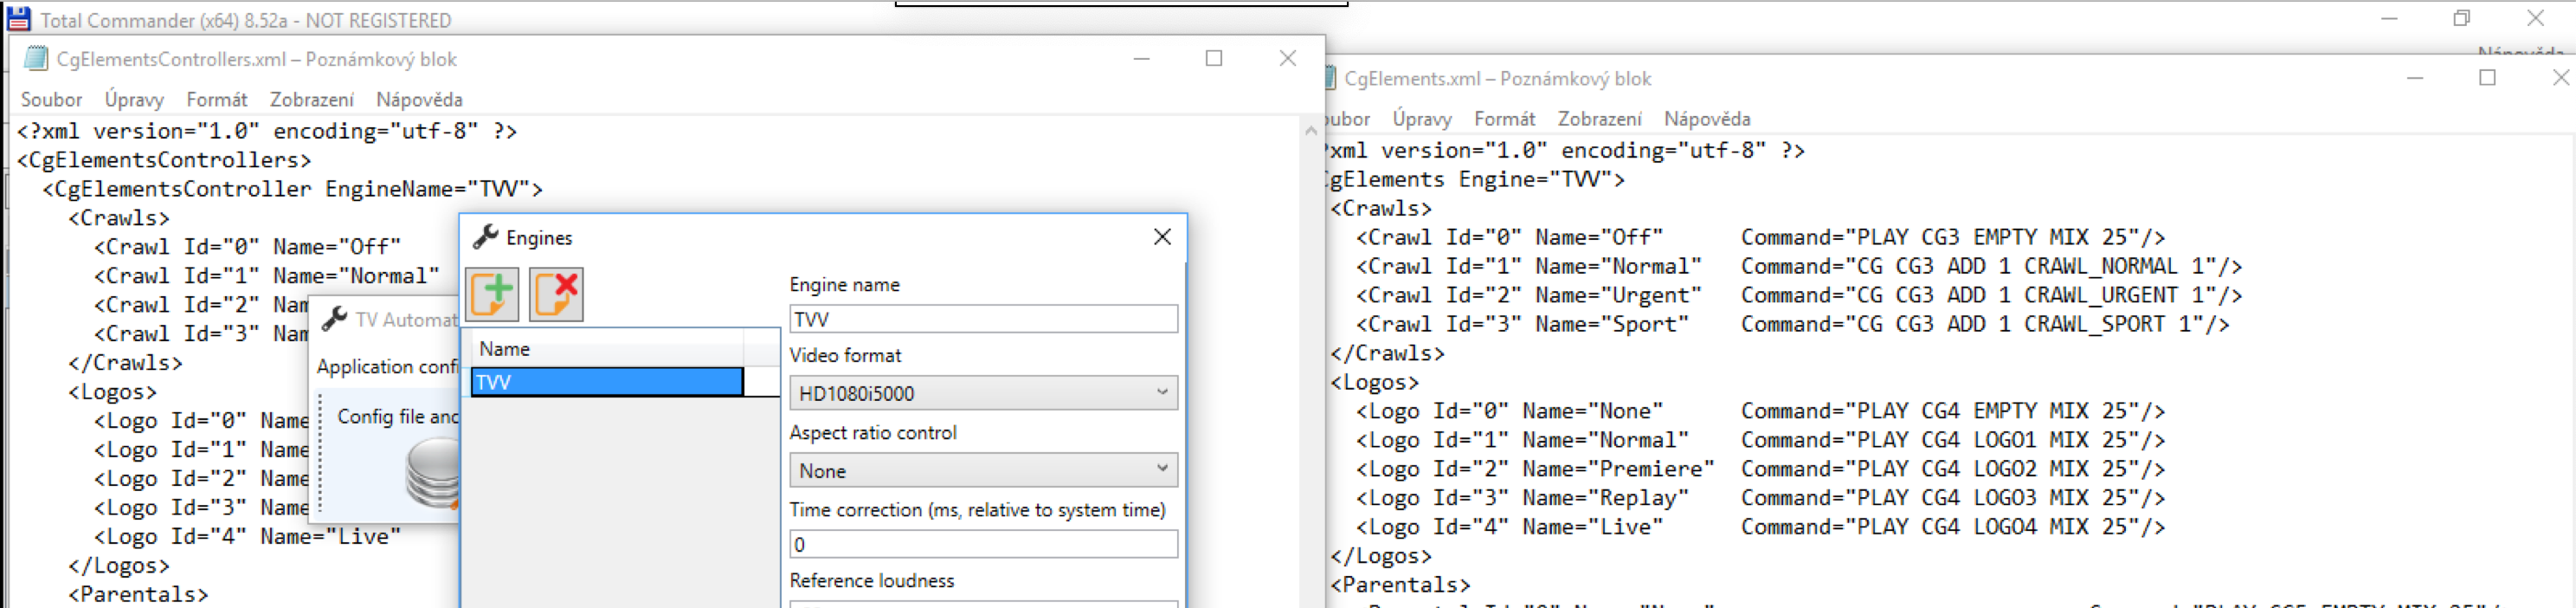Image resolution: width=2576 pixels, height=608 pixels.
Task: Minimize the CgElements.xml Notepad window
Action: click(2415, 78)
